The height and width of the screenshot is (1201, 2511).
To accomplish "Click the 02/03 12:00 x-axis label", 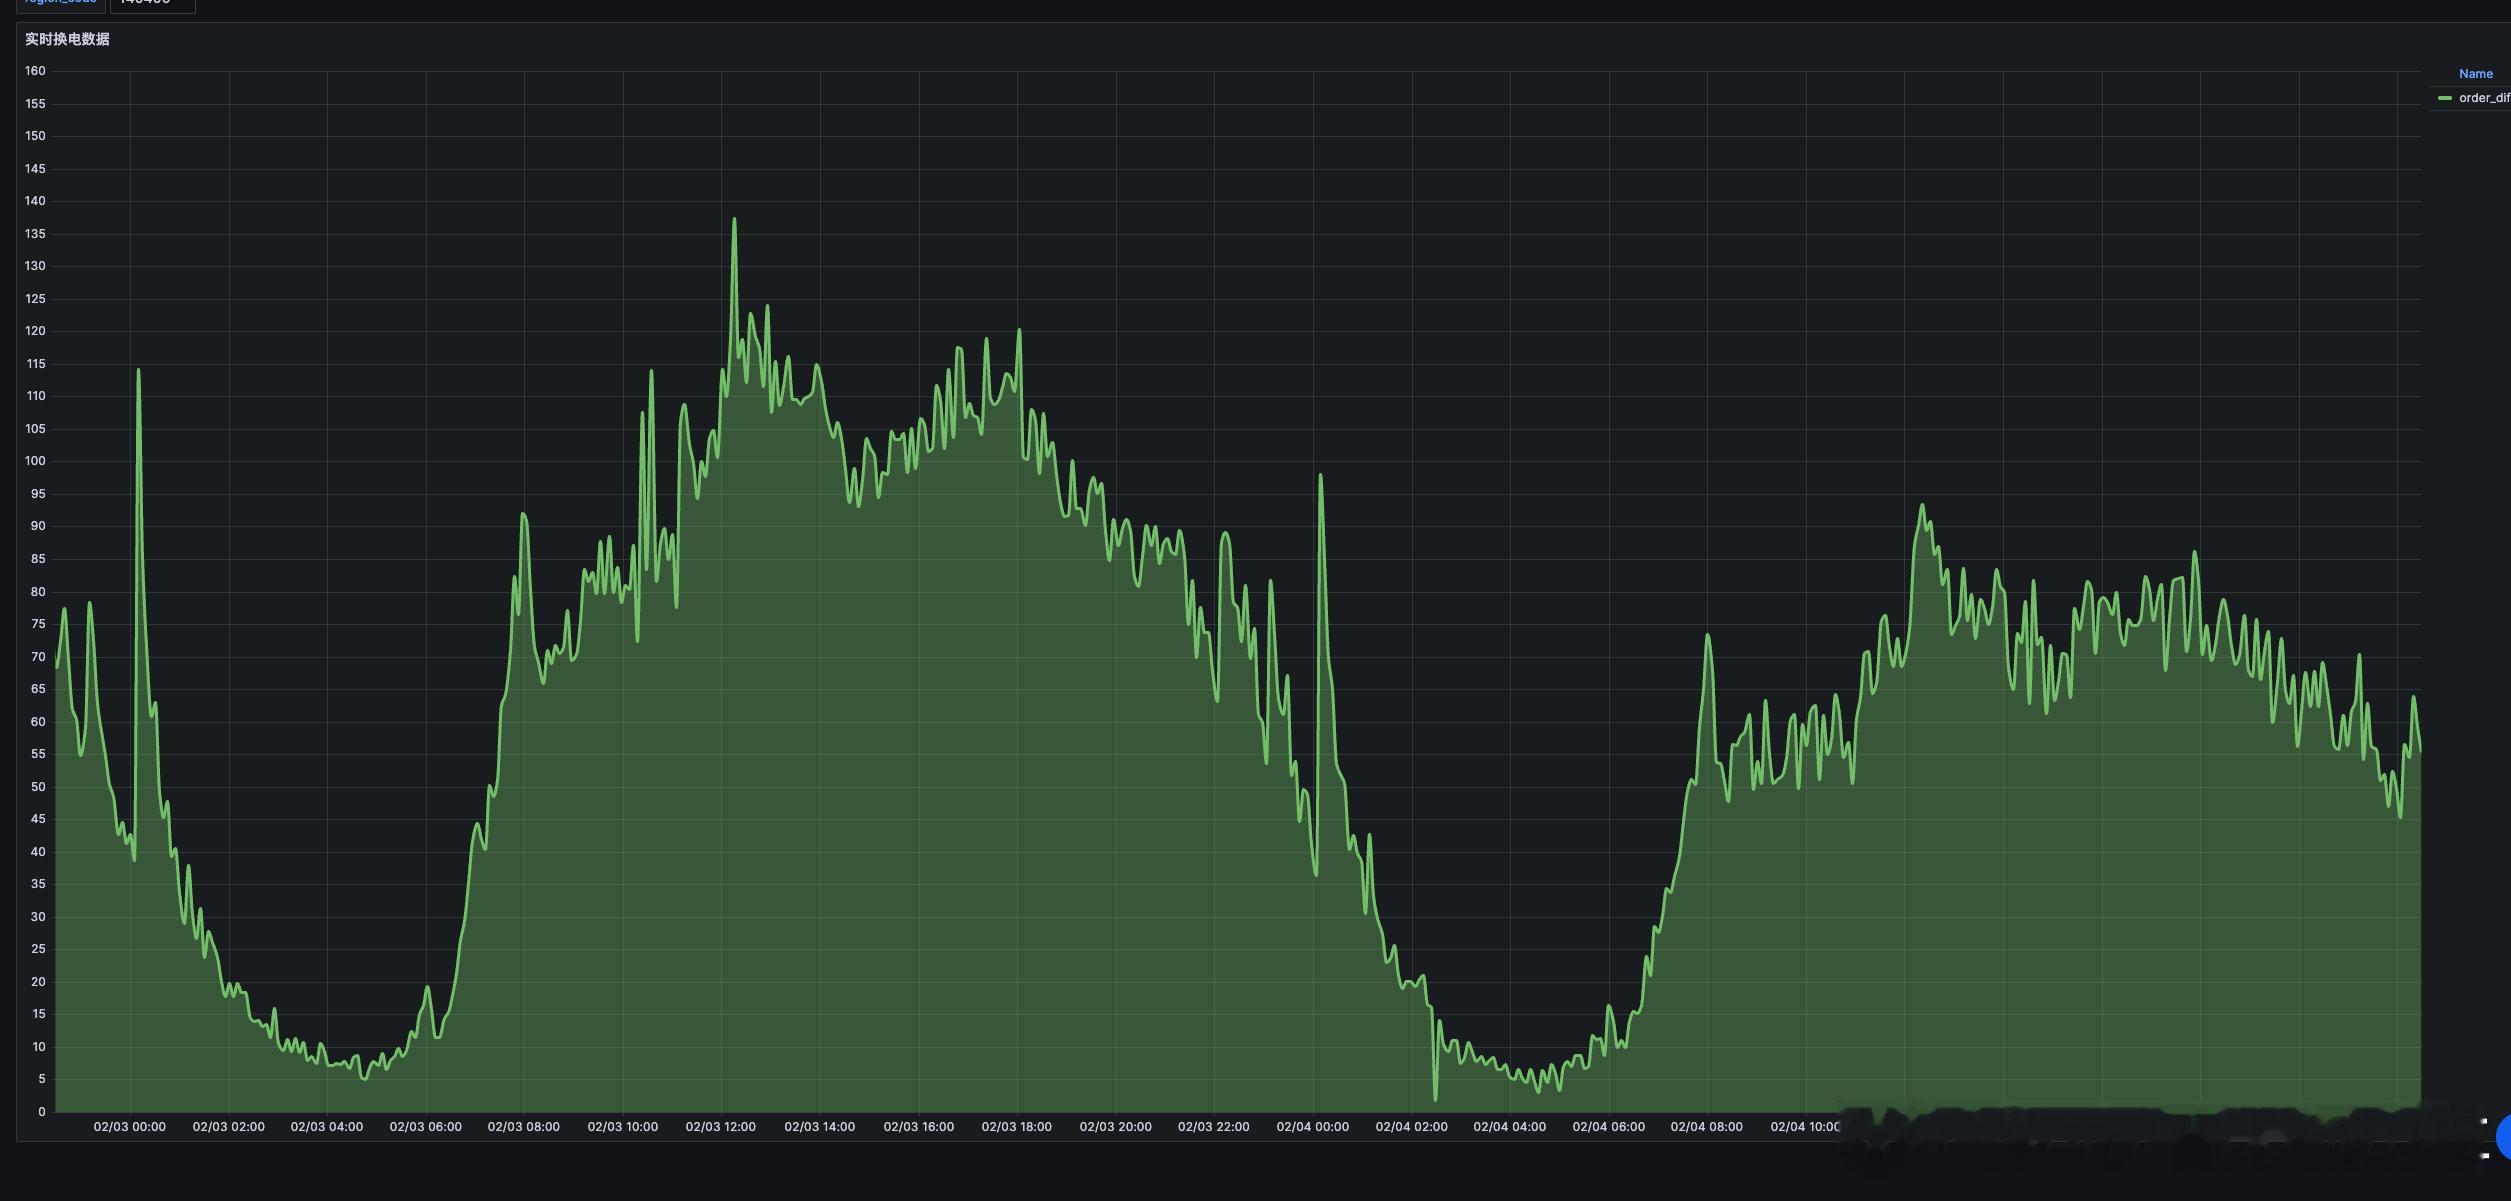I will 720,1127.
